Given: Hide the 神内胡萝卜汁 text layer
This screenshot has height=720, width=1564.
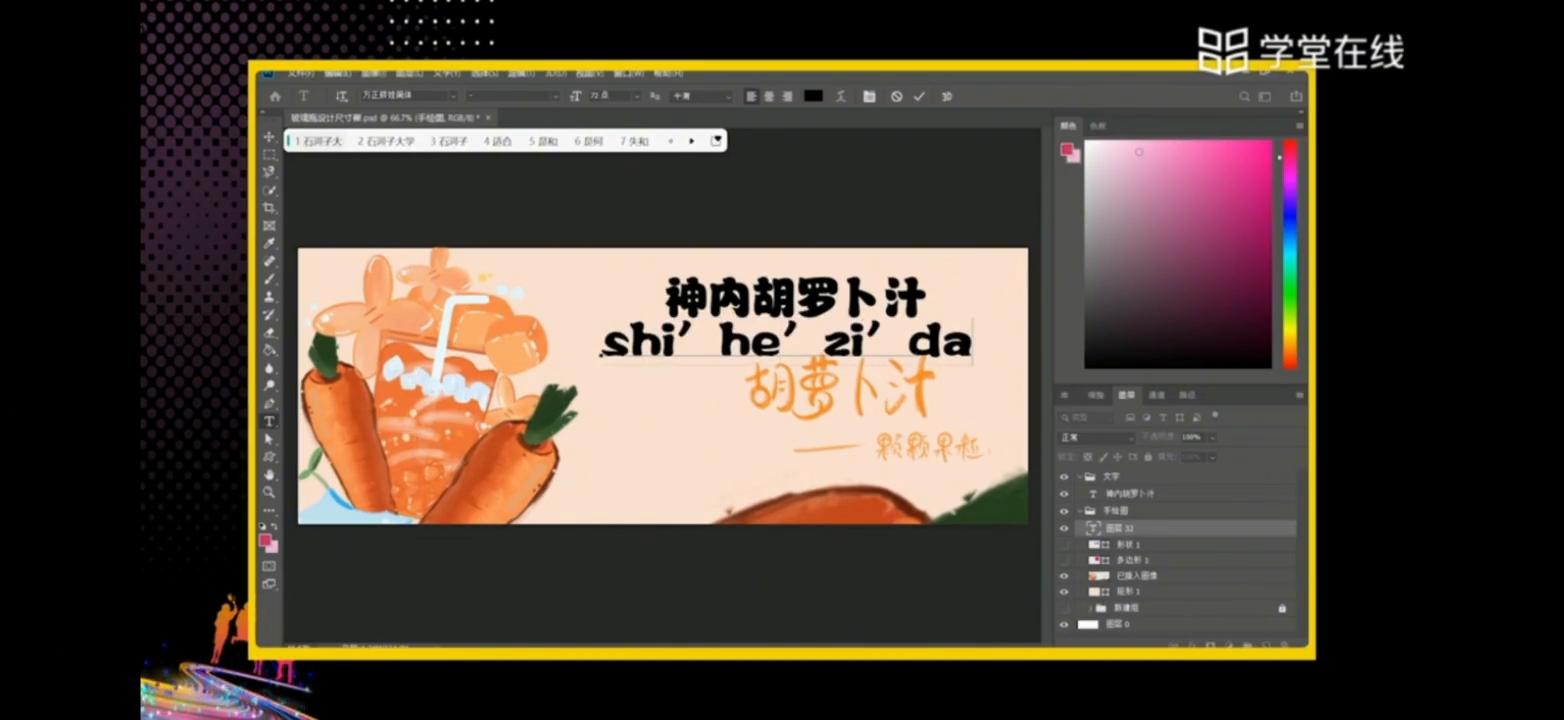Looking at the screenshot, I should point(1063,493).
